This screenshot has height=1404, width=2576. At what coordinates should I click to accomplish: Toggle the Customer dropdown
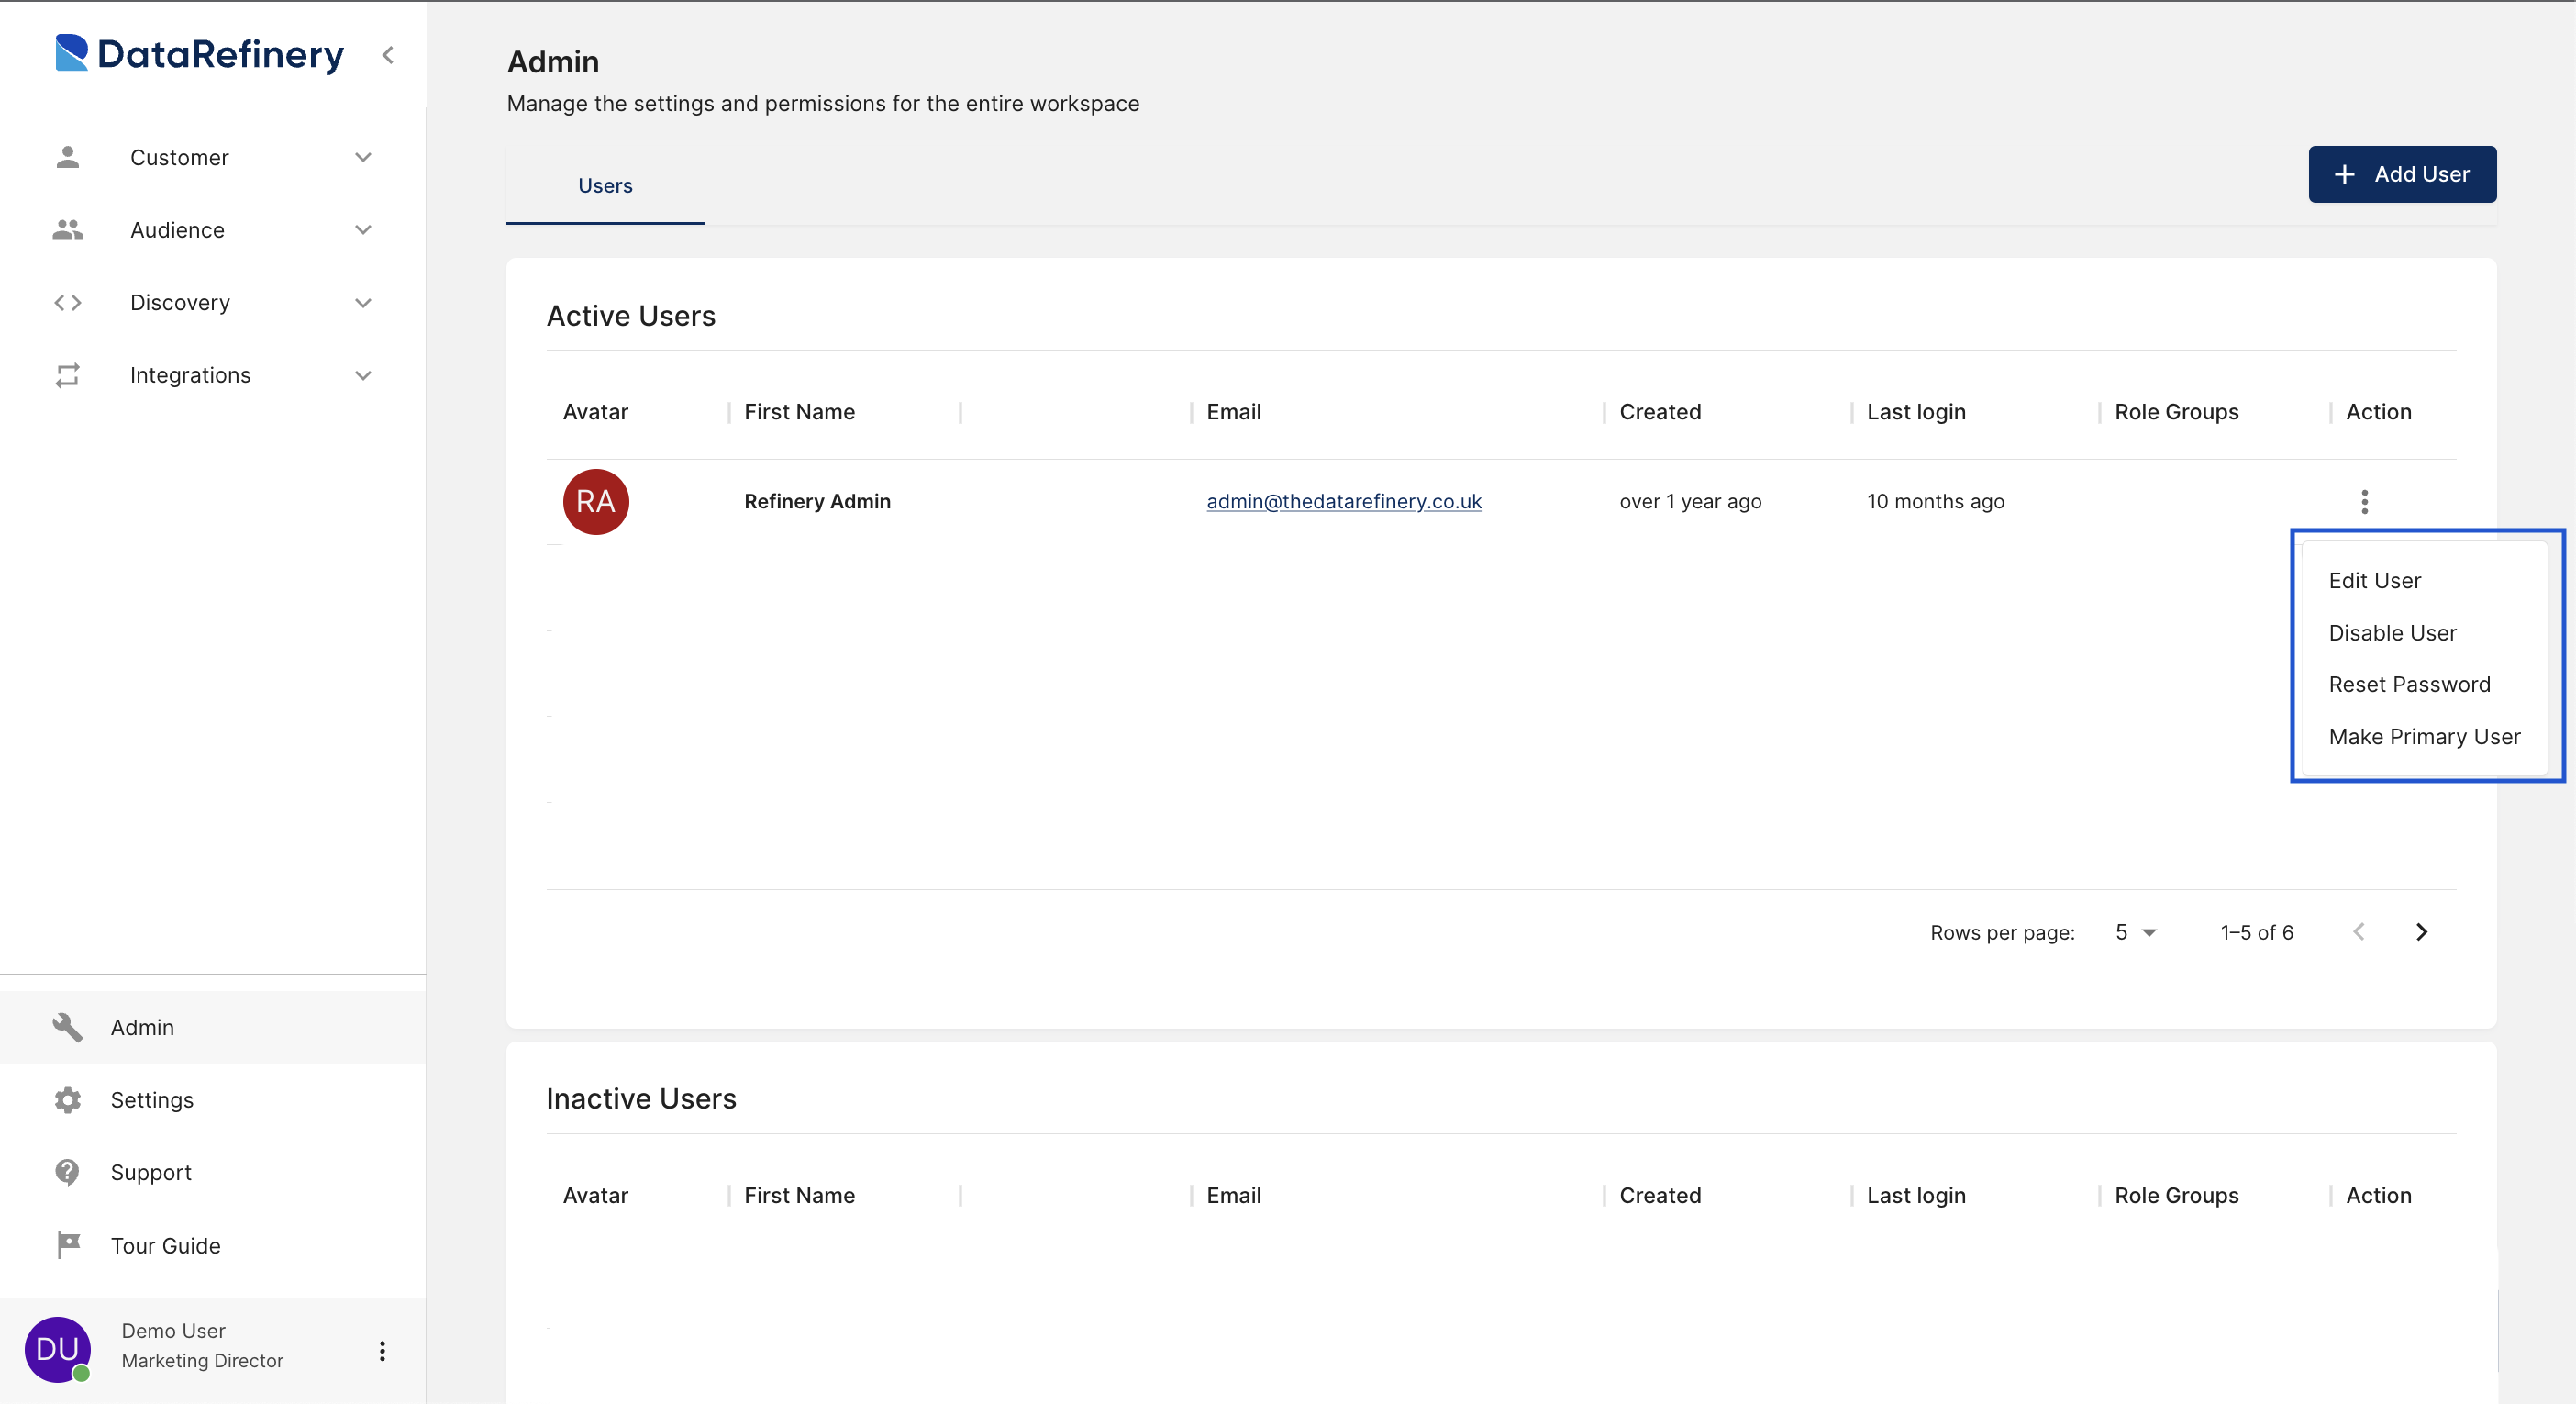(x=361, y=157)
